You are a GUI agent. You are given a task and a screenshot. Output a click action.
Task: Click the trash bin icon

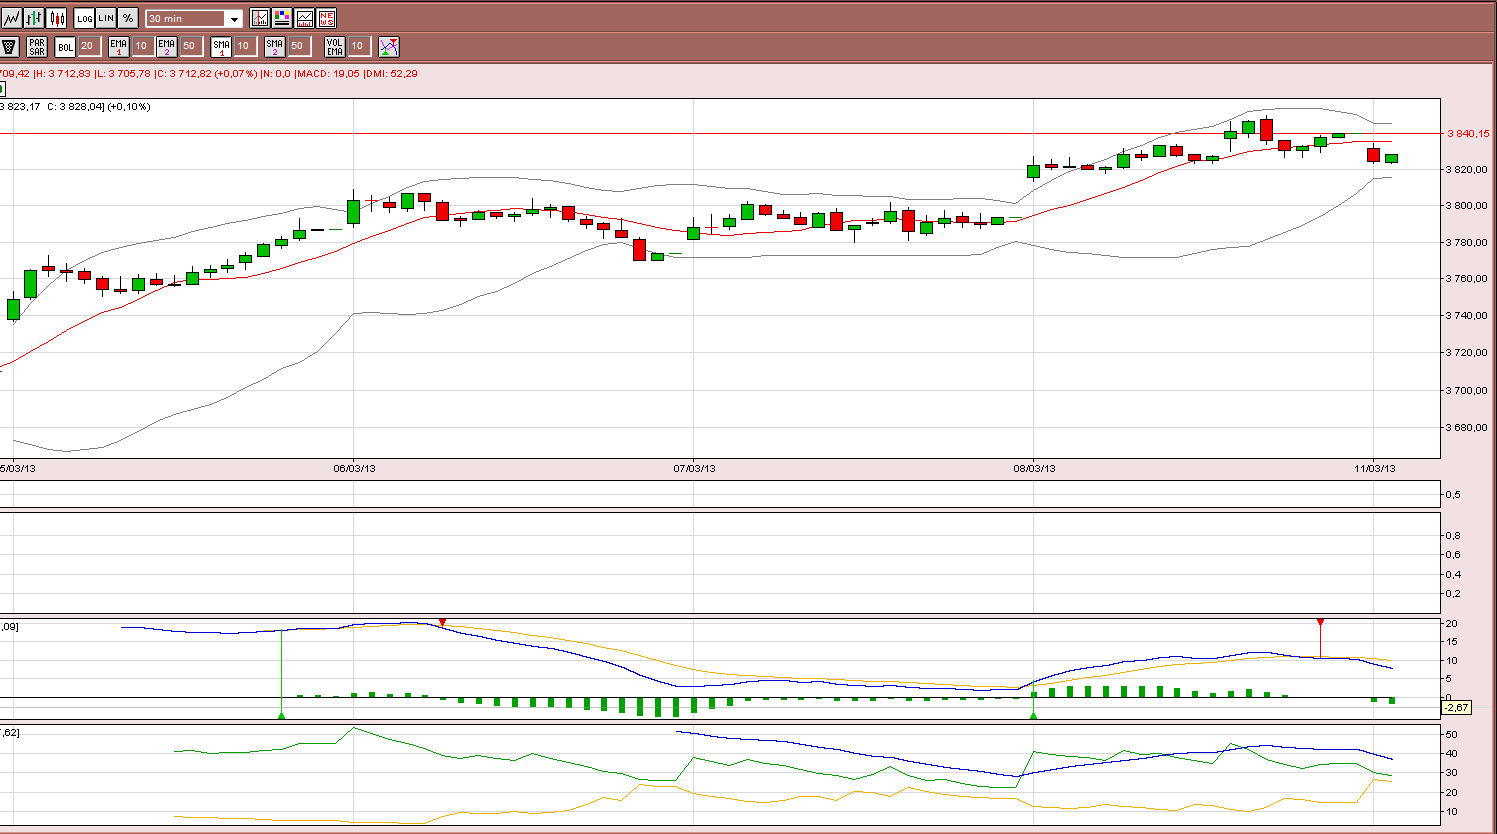point(9,46)
